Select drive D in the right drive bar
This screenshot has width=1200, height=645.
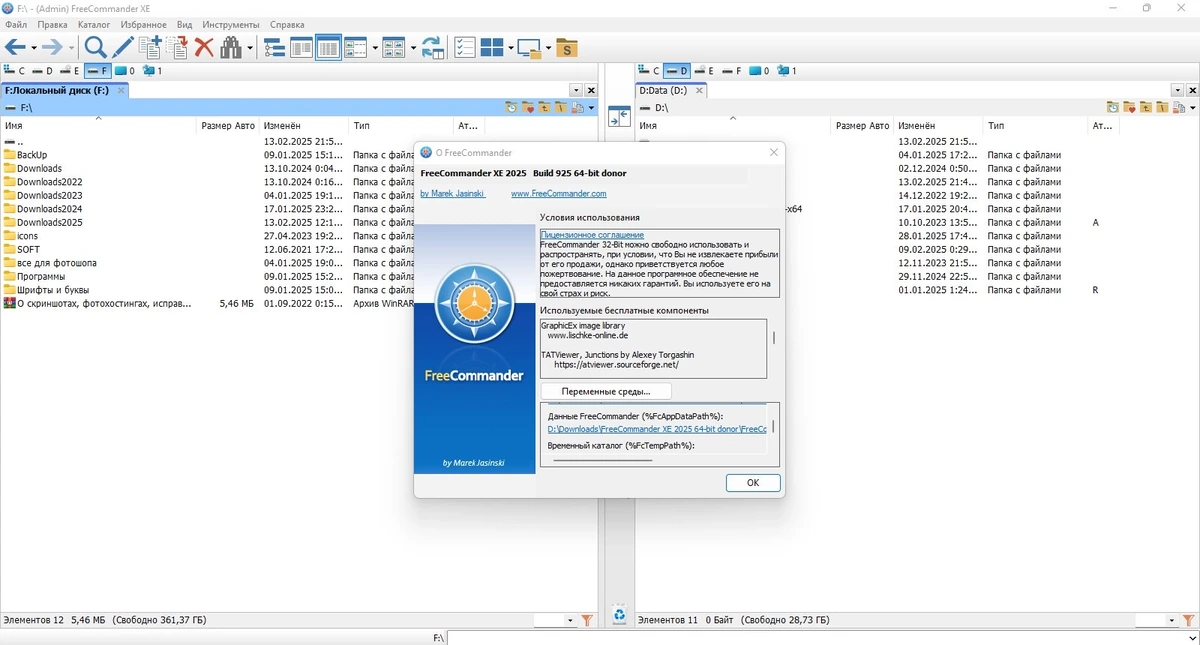(x=677, y=71)
